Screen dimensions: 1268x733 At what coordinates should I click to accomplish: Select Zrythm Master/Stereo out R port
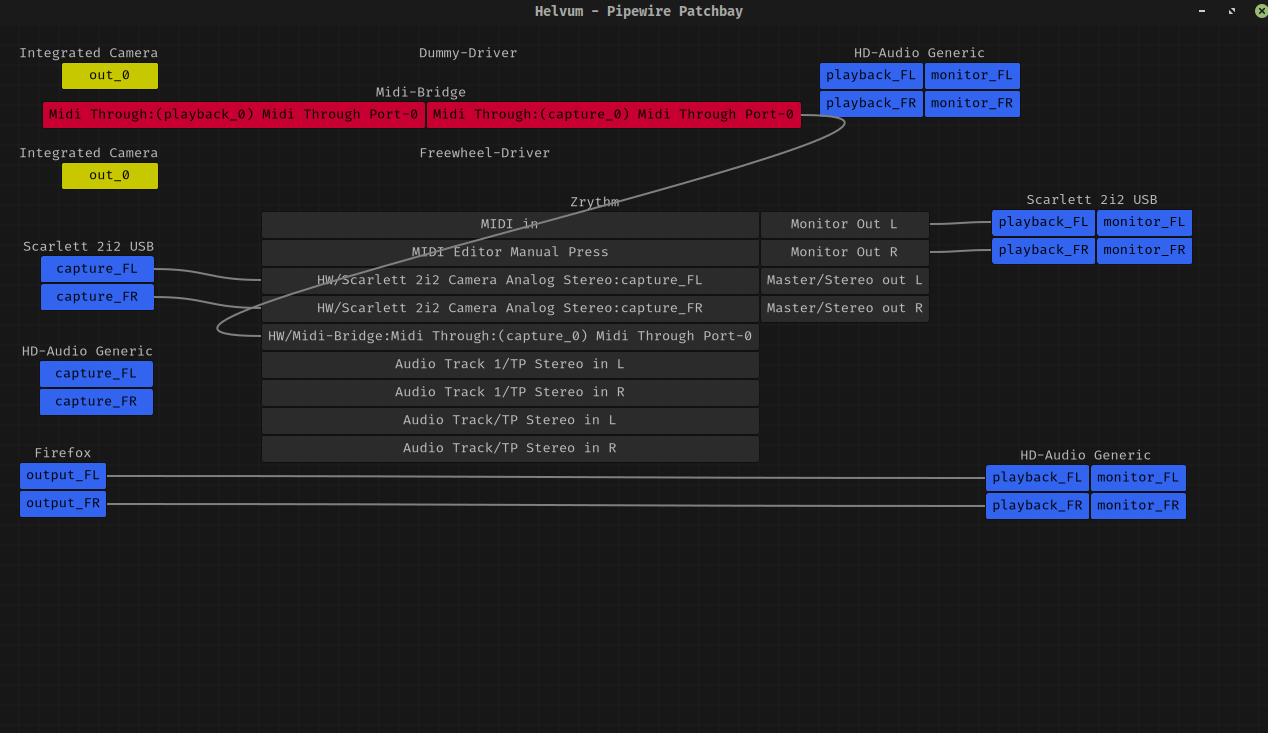point(844,309)
